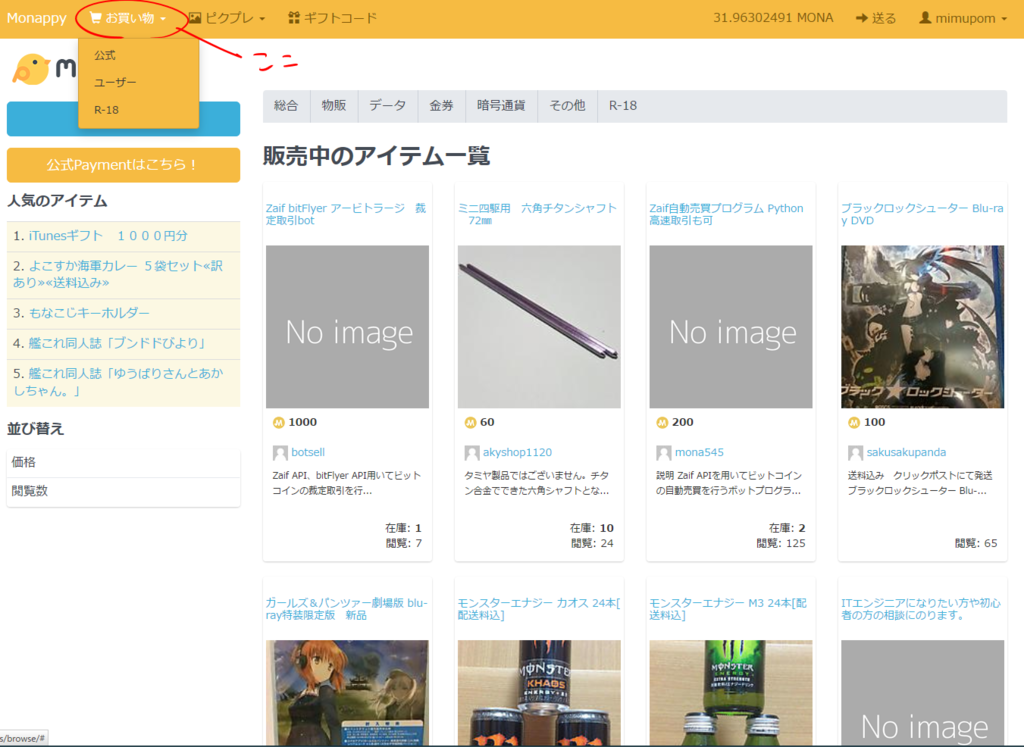The width and height of the screenshot is (1024, 747).
Task: Open seller profile sakusakupanda
Action: click(906, 452)
